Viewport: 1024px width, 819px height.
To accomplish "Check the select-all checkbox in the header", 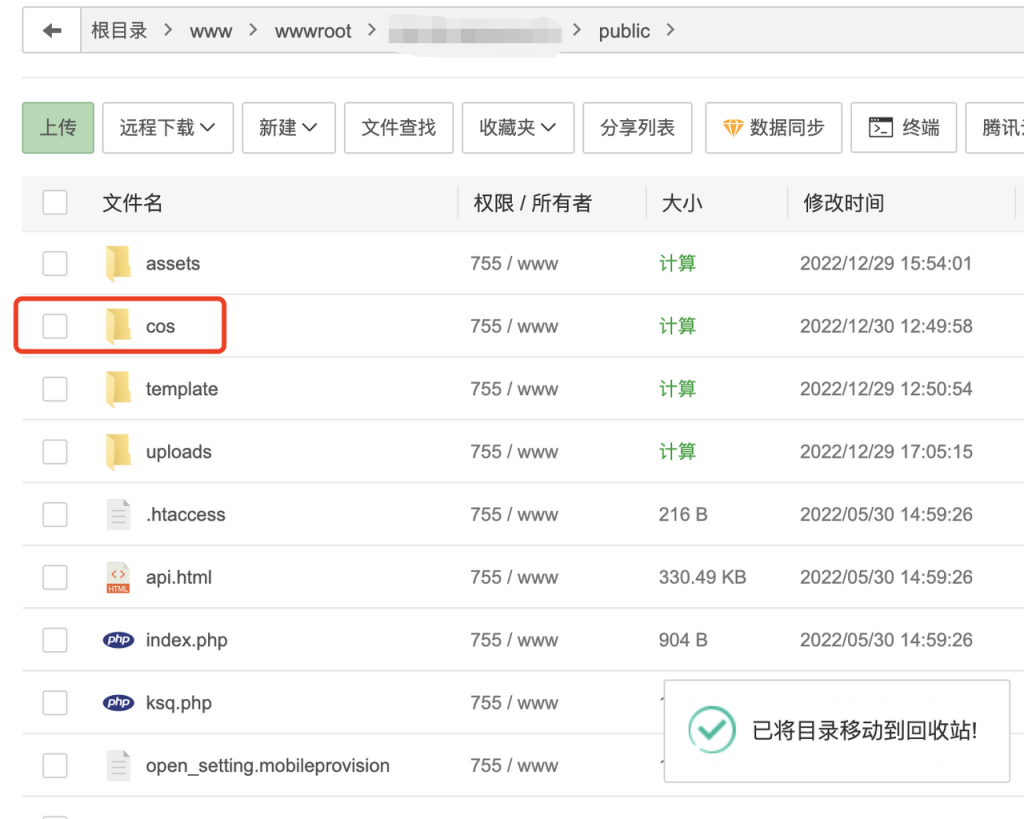I will 55,202.
